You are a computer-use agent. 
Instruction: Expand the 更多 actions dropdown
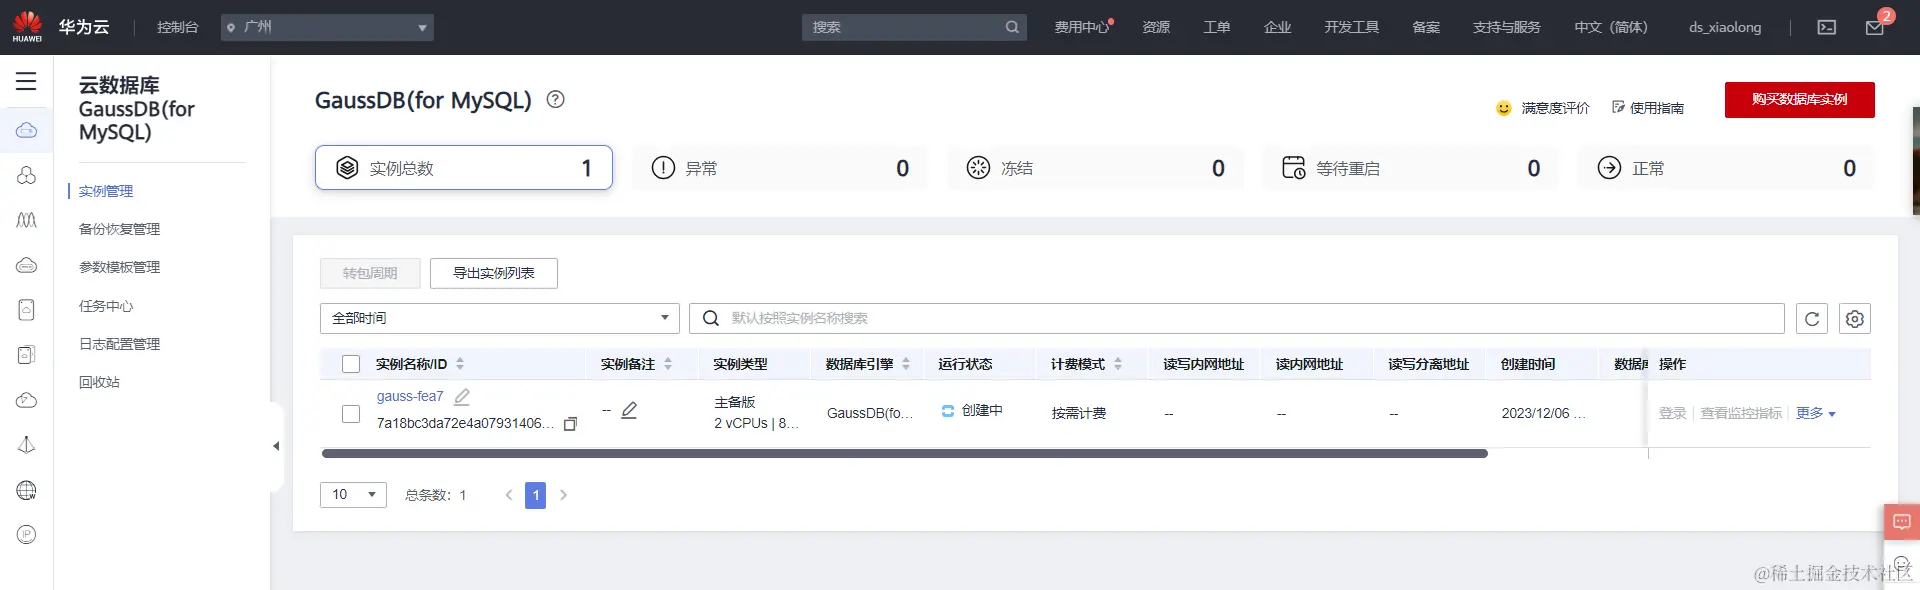pyautogui.click(x=1816, y=413)
